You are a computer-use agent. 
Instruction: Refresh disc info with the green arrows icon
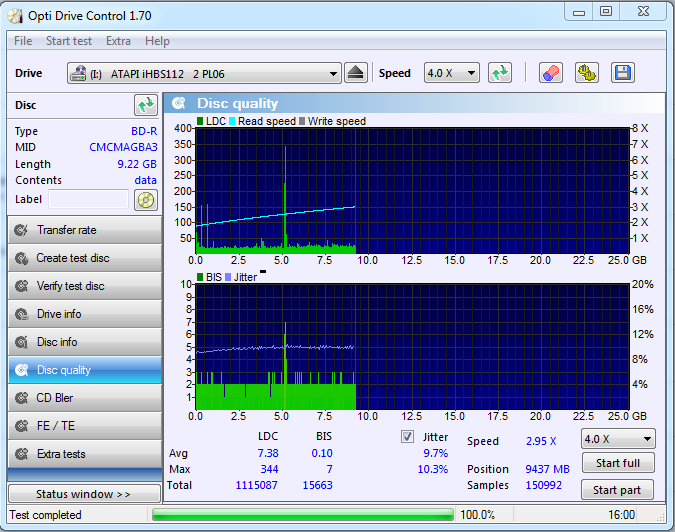pos(146,105)
